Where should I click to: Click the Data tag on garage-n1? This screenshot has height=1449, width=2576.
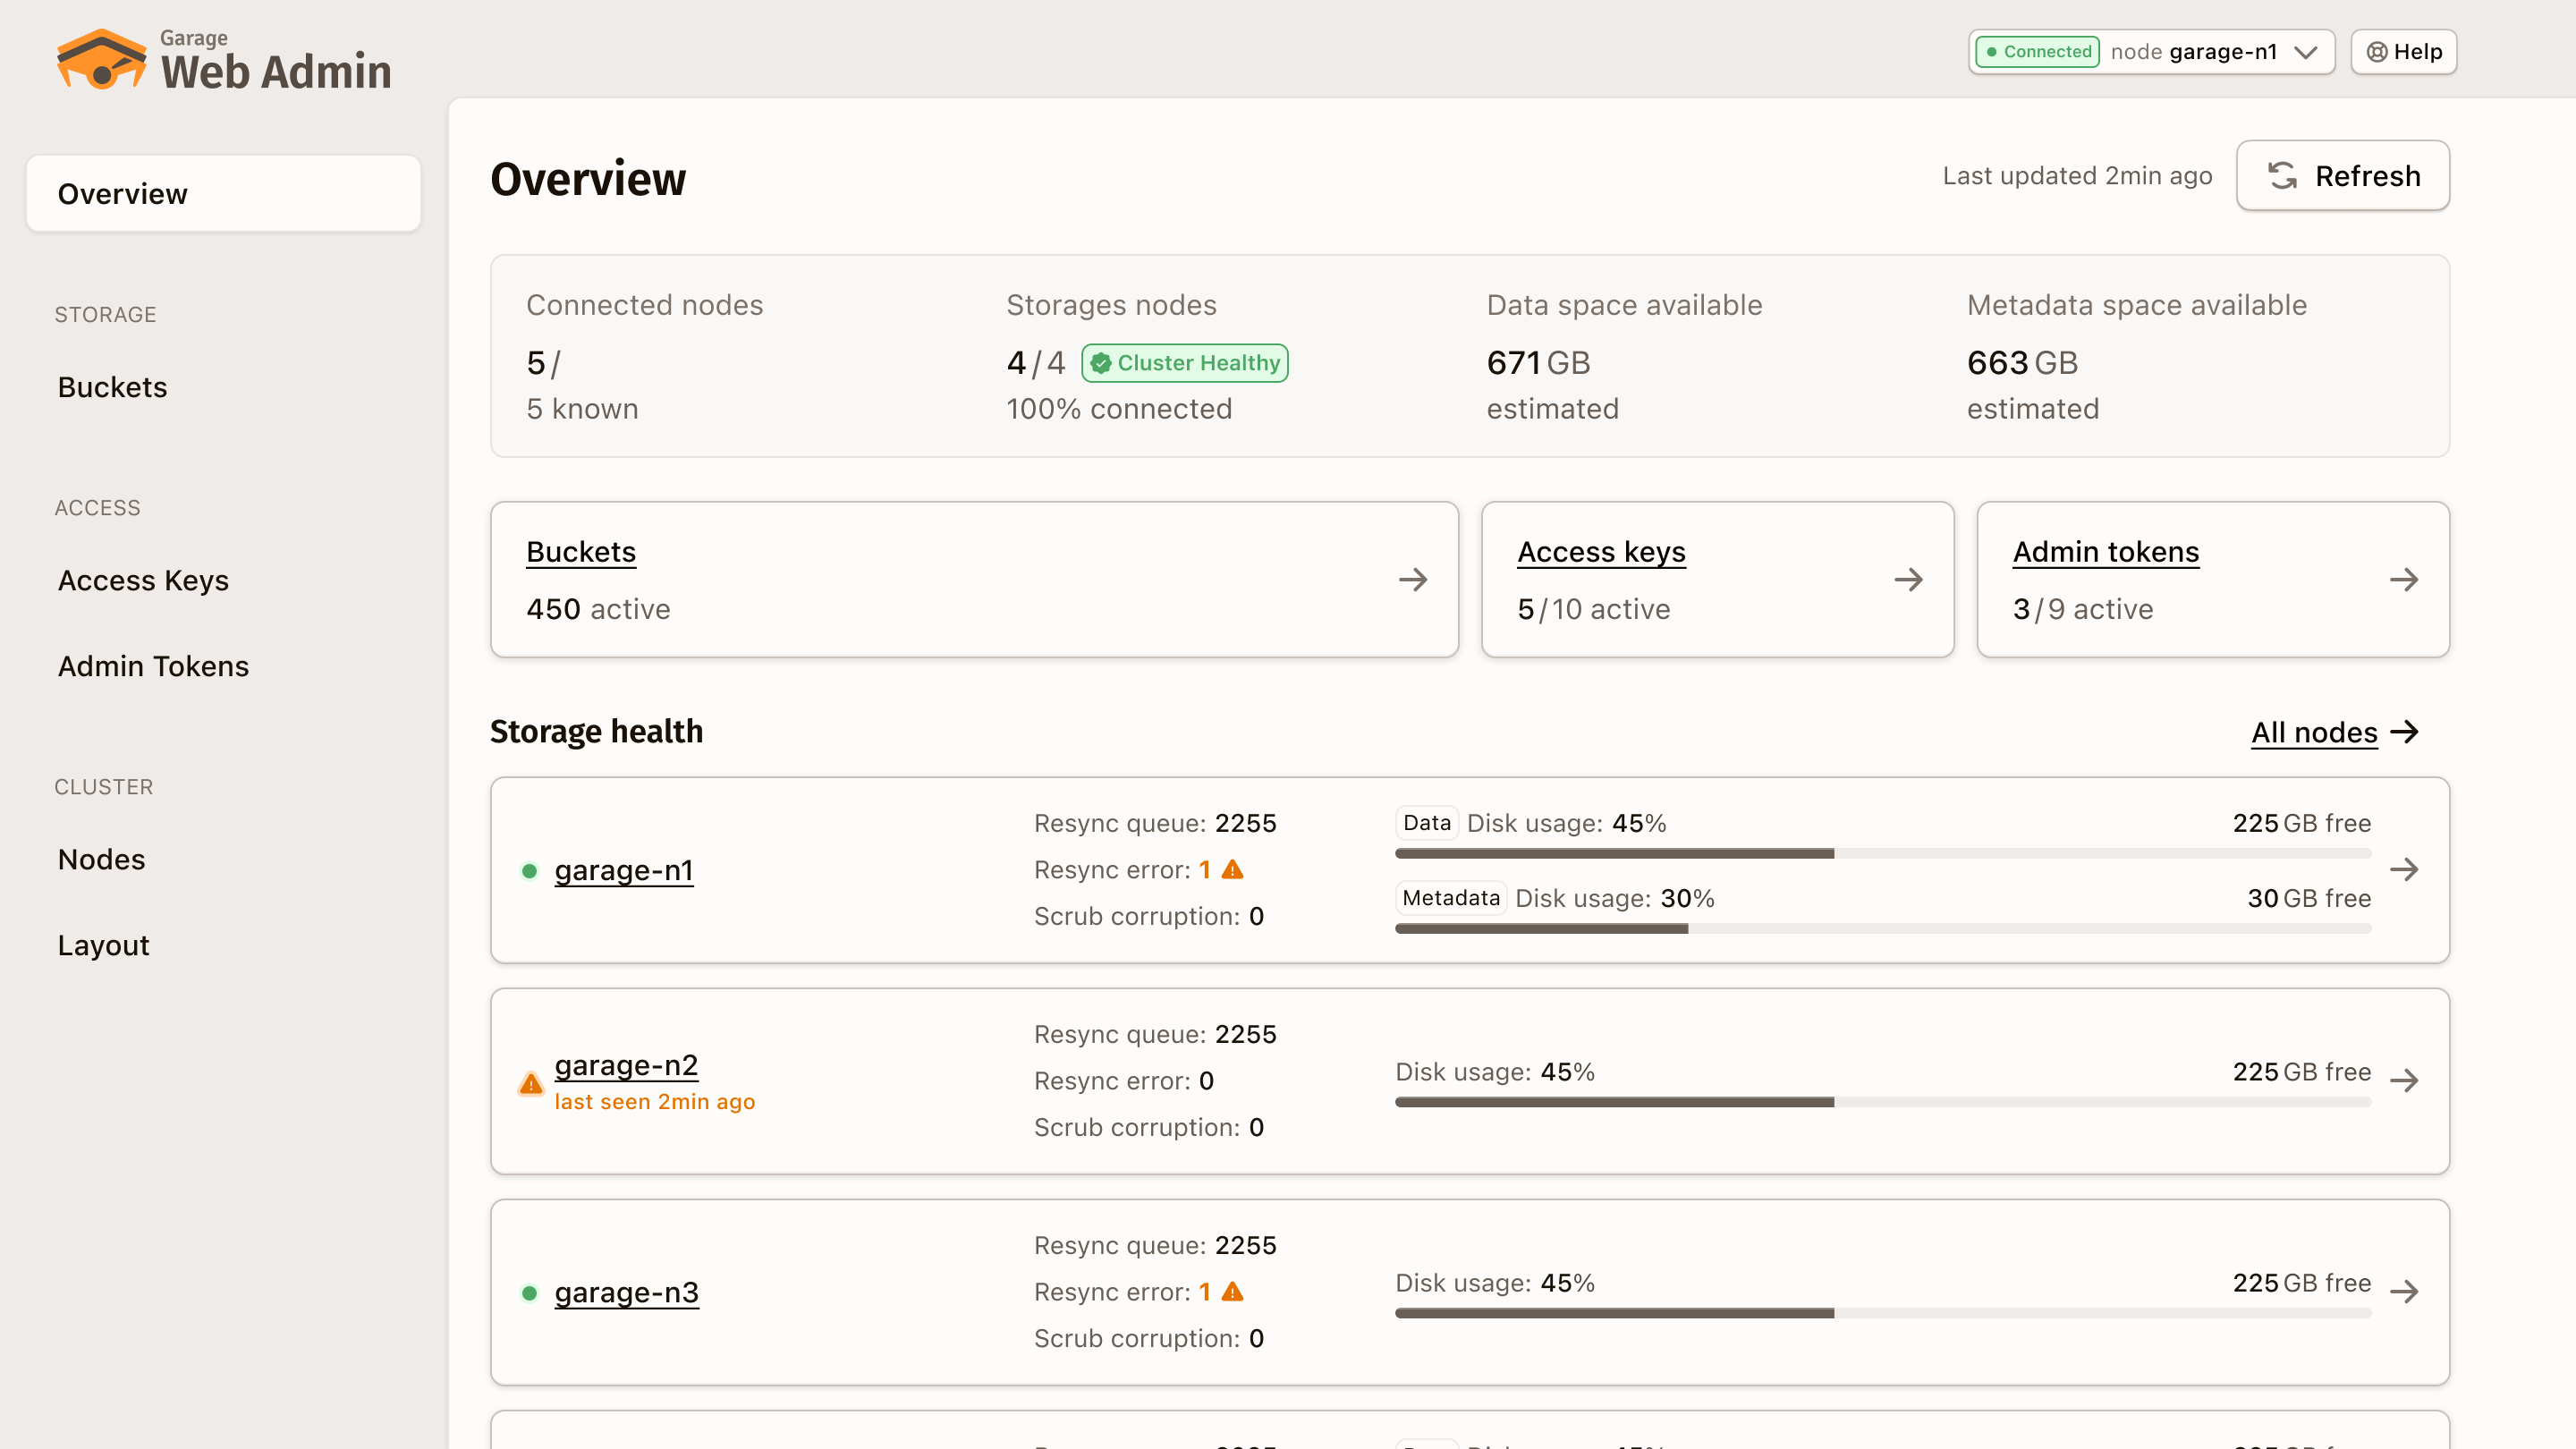1427,823
